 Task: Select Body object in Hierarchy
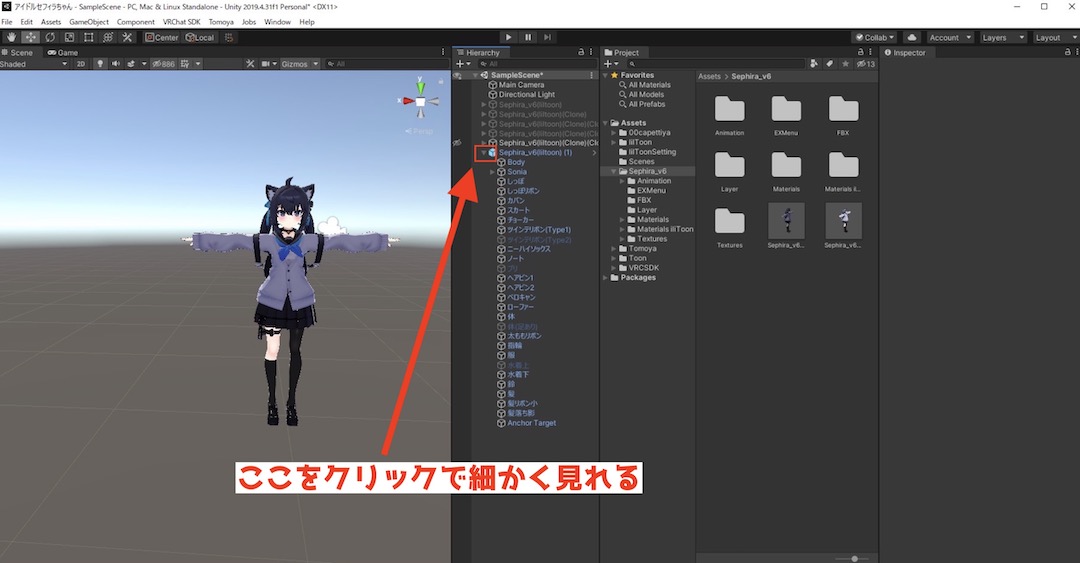pyautogui.click(x=516, y=163)
